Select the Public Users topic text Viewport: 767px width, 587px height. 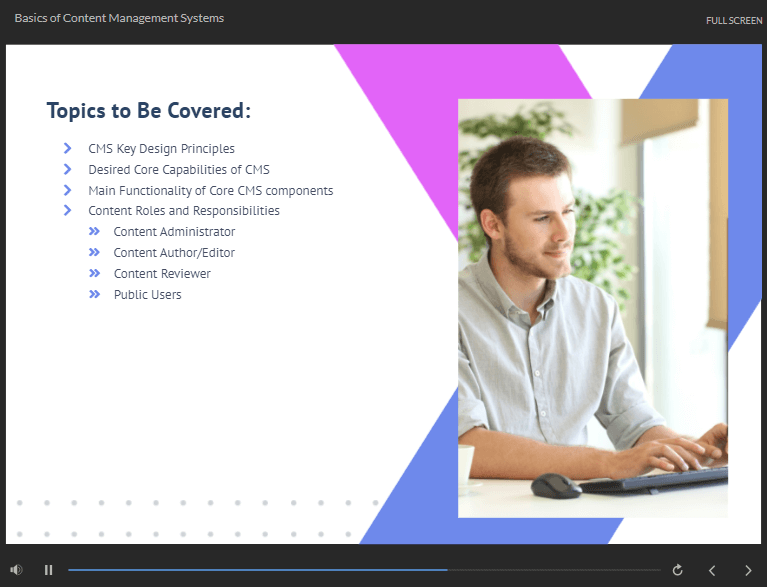[148, 294]
